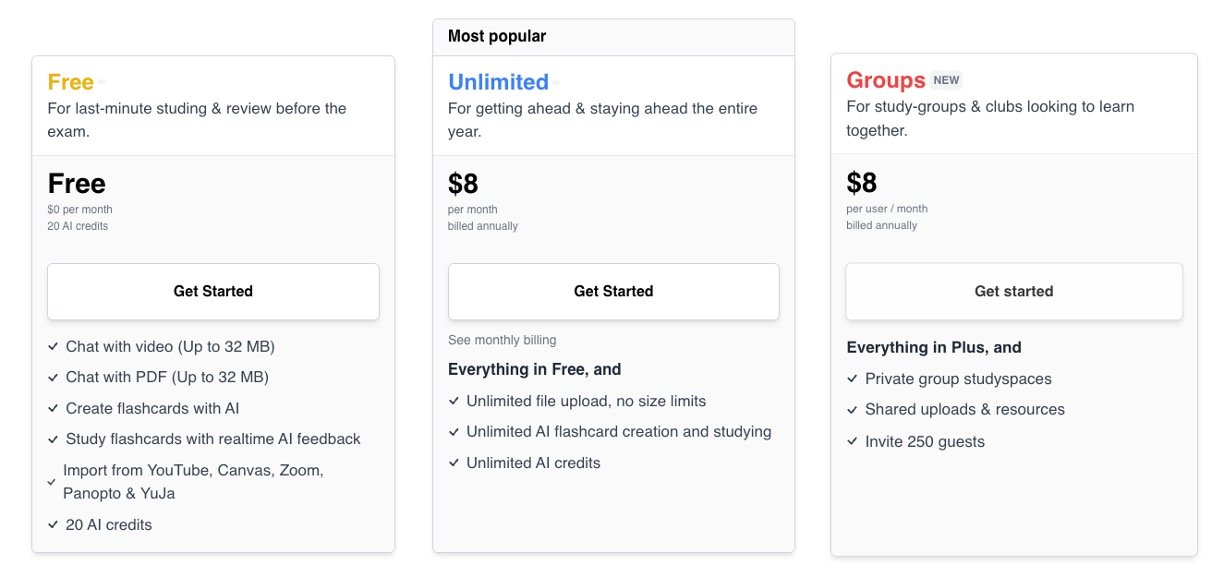Click the checkmark beside Invite 250 guests

pos(852,442)
